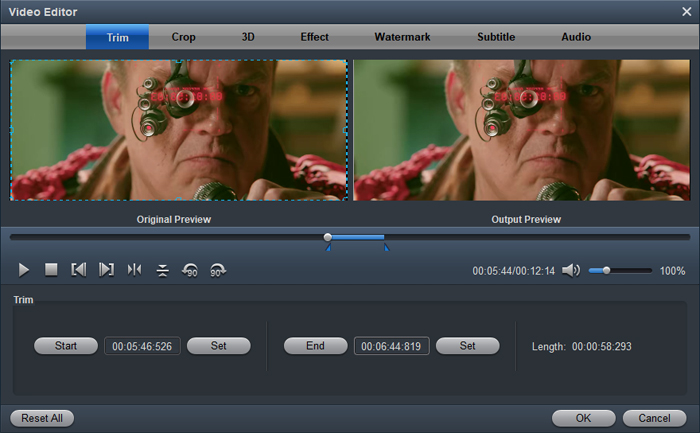Viewport: 700px width, 433px height.
Task: Click the 00:05:44/00:12:14 time readout
Action: click(x=513, y=271)
